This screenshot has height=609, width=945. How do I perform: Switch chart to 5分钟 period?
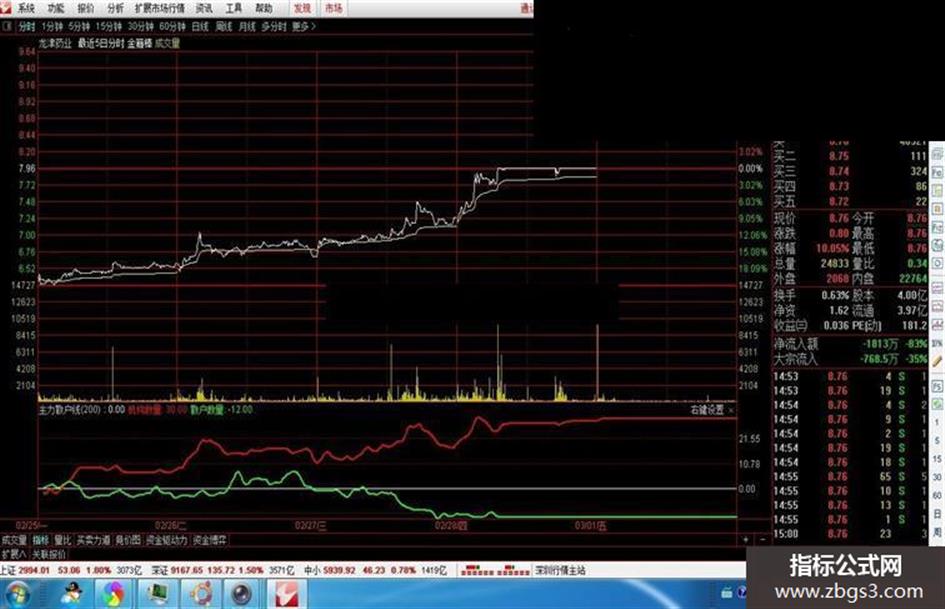point(79,27)
